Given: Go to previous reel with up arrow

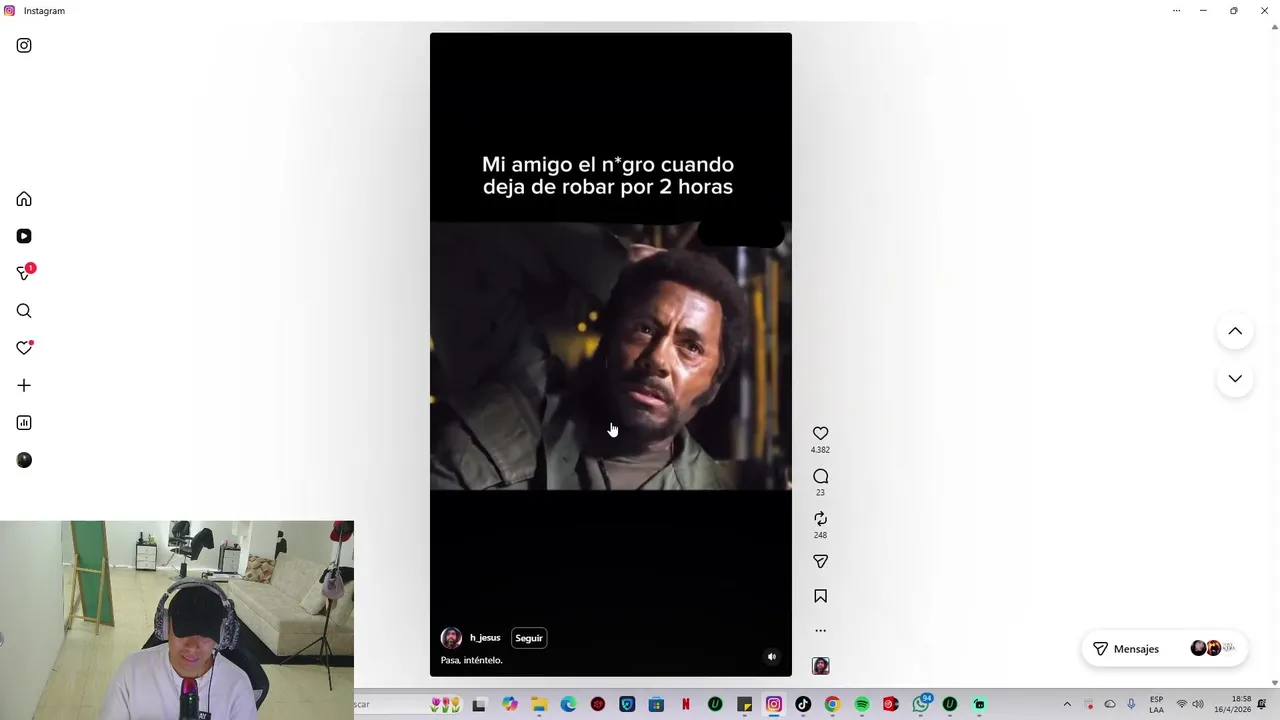Looking at the screenshot, I should coord(1235,331).
